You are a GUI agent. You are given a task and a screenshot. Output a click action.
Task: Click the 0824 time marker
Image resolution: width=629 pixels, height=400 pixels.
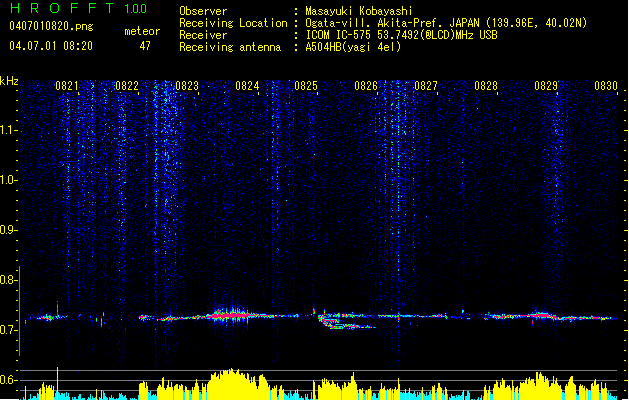(x=247, y=86)
